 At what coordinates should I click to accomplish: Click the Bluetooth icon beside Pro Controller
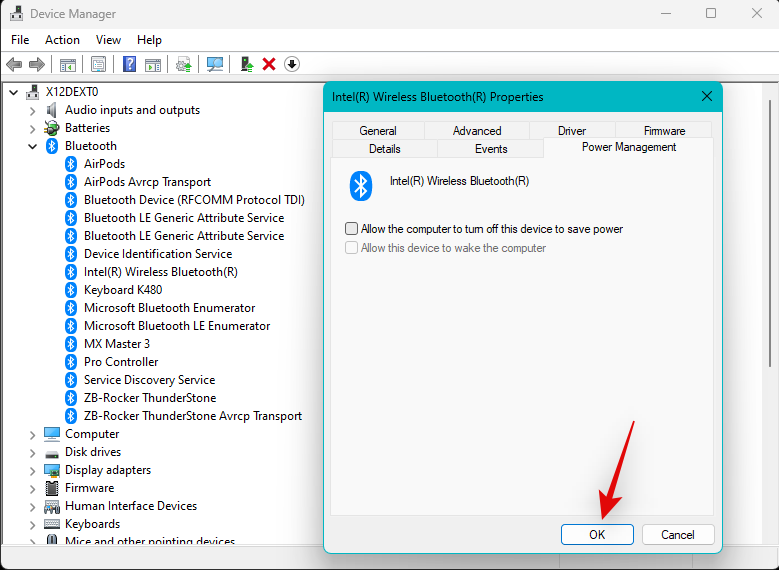point(71,362)
